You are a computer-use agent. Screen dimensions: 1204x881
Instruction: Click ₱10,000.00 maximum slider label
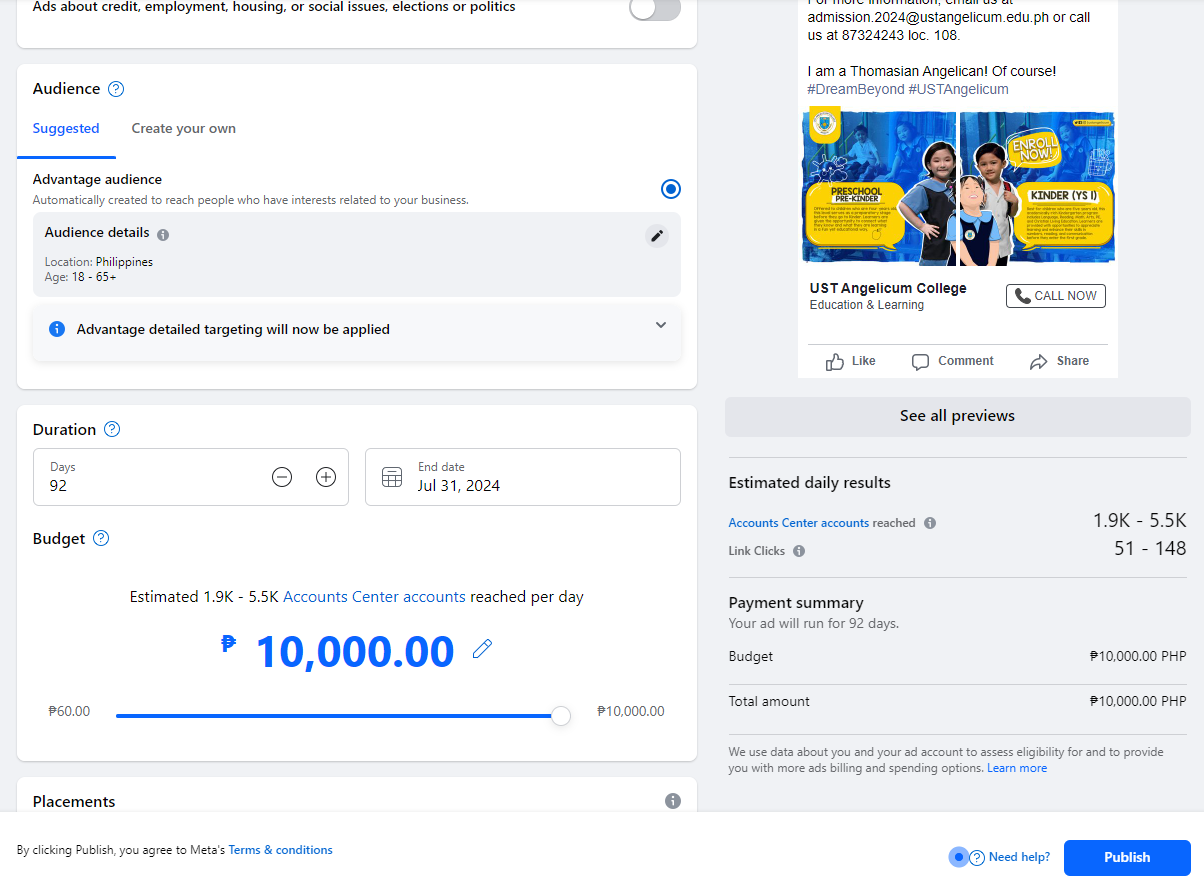click(630, 712)
